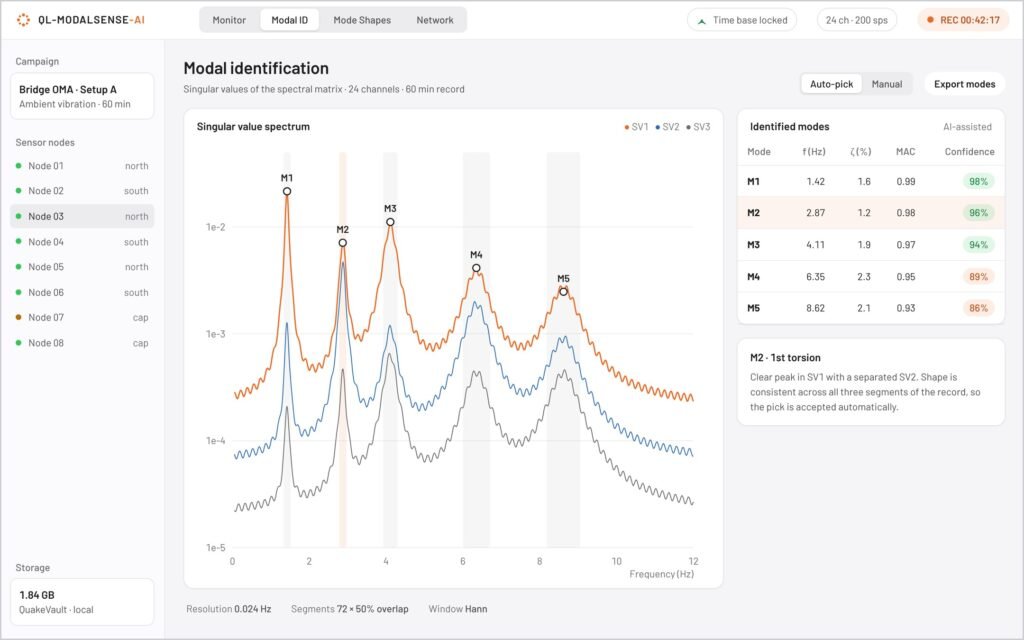This screenshot has height=640, width=1024.
Task: Select mode M4 row in table
Action: [x=871, y=276]
